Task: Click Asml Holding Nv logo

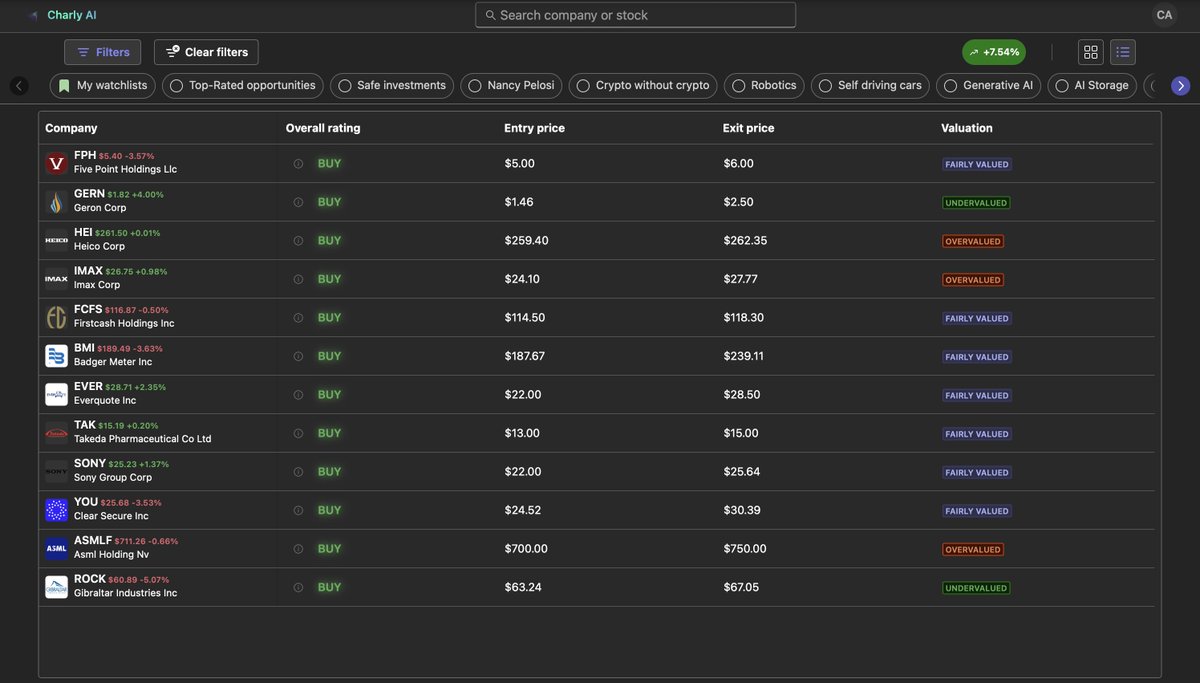Action: click(57, 548)
